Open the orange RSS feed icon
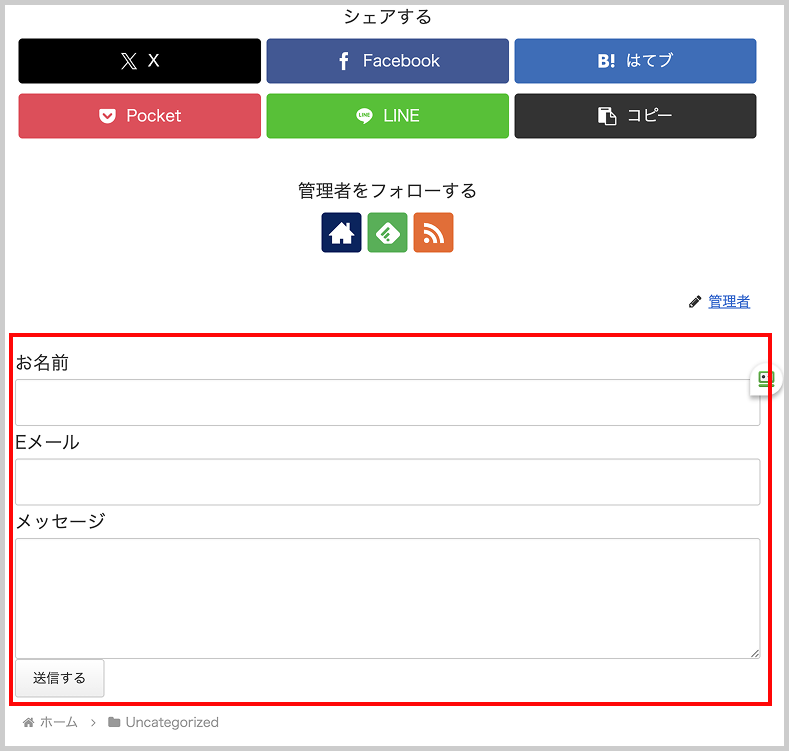 (433, 233)
